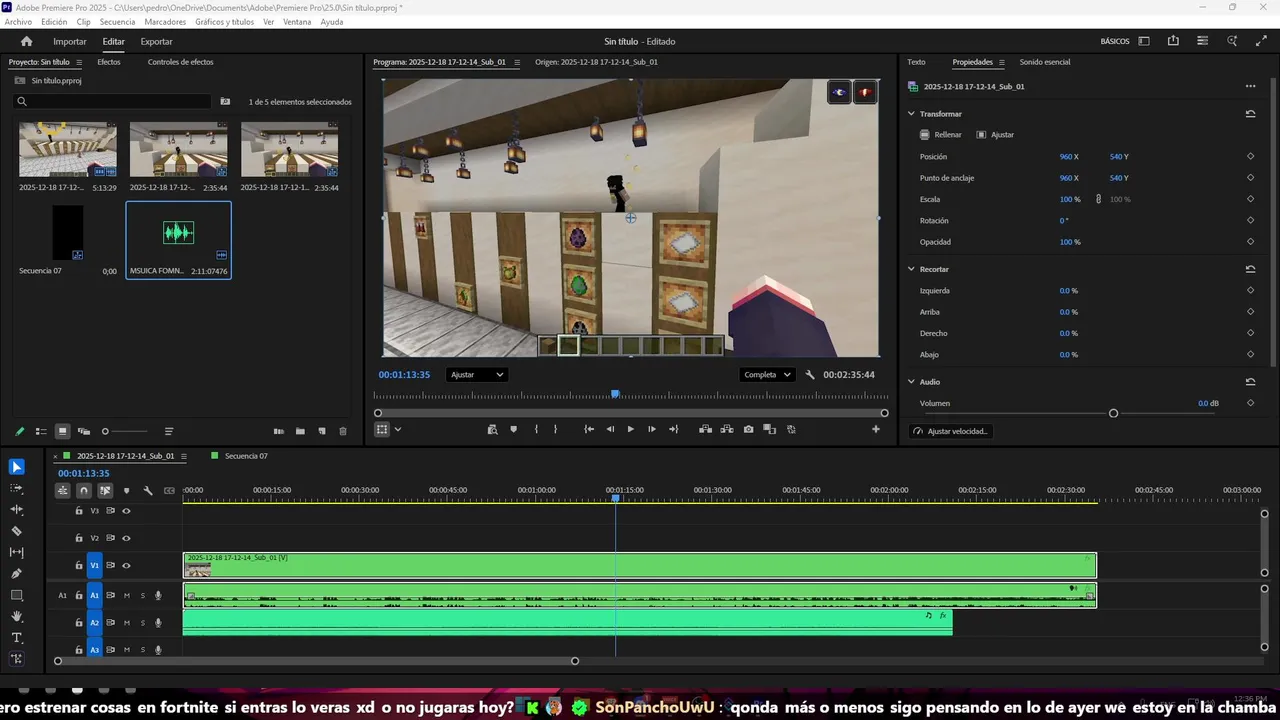Toggle V1 track output eye
Image resolution: width=1280 pixels, height=720 pixels.
click(x=126, y=566)
